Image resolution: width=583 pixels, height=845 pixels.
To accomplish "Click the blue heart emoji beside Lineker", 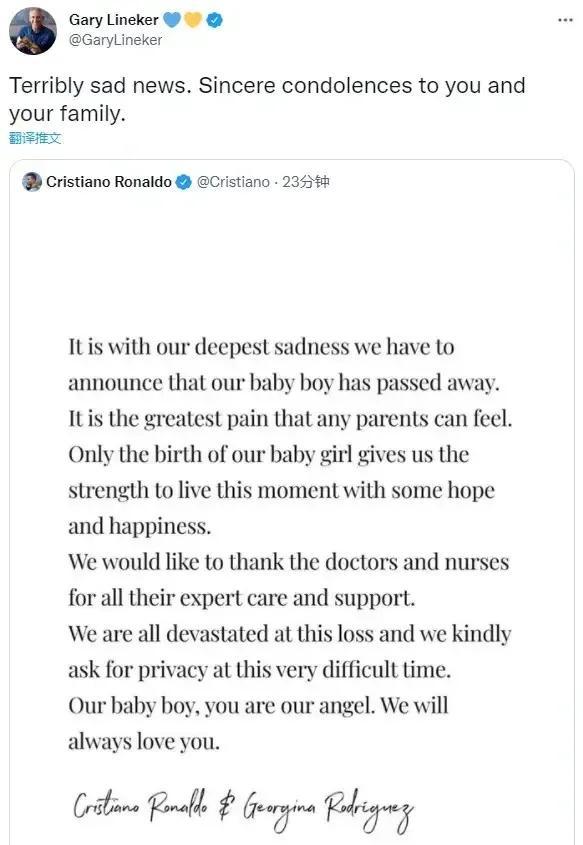I will [x=172, y=20].
